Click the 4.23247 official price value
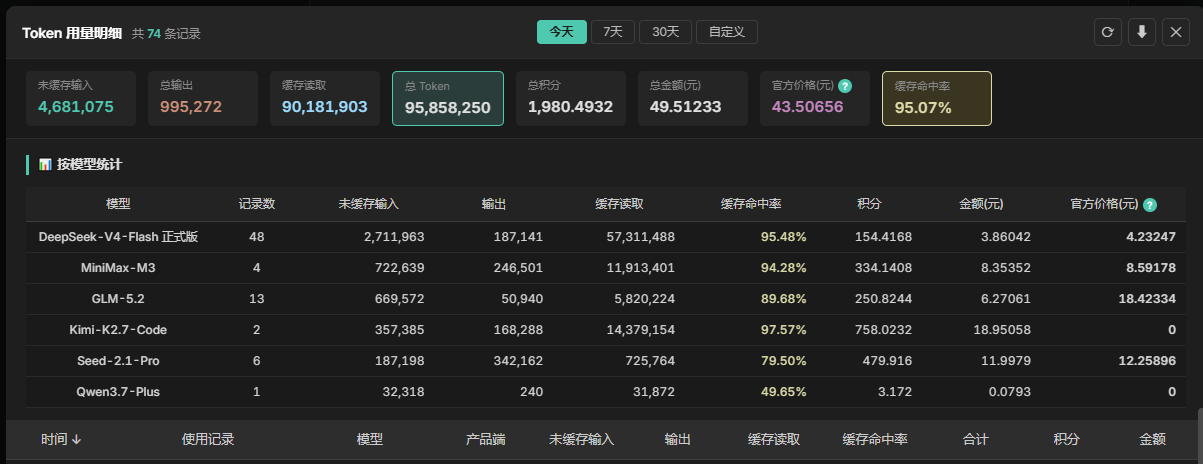 click(1150, 237)
